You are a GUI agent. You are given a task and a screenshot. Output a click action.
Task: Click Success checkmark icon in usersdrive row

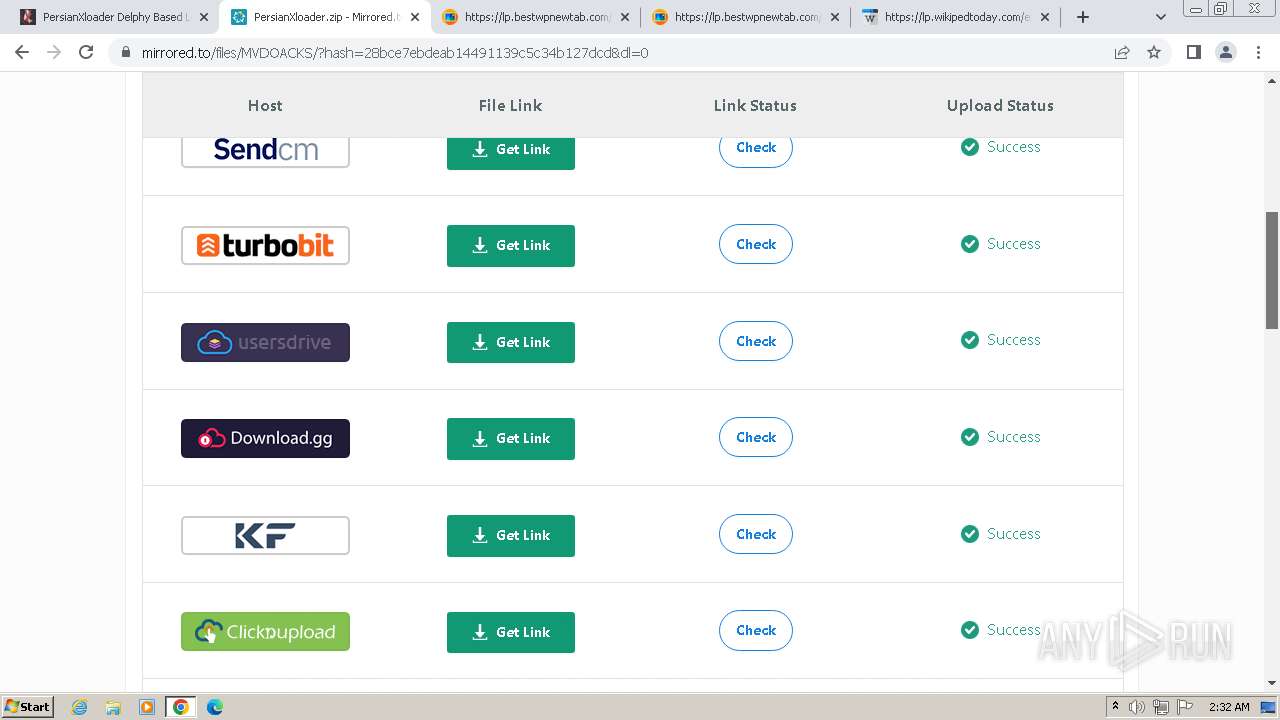click(x=970, y=340)
